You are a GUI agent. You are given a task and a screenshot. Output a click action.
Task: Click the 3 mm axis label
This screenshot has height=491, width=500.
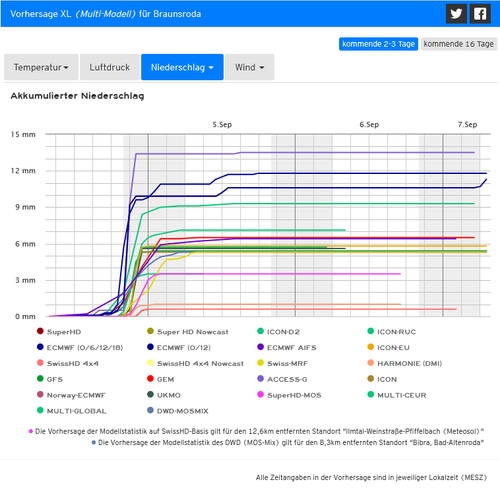(x=25, y=280)
